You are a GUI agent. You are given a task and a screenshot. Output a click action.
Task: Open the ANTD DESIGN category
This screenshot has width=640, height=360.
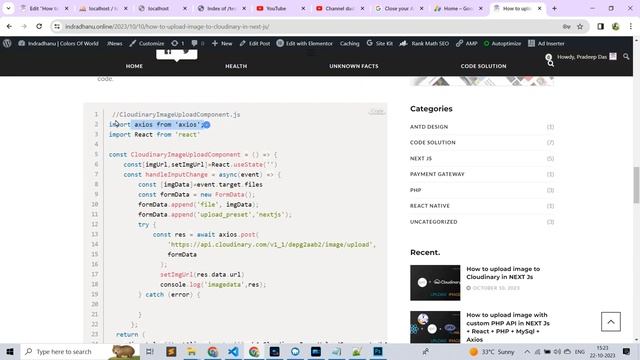[x=429, y=127]
